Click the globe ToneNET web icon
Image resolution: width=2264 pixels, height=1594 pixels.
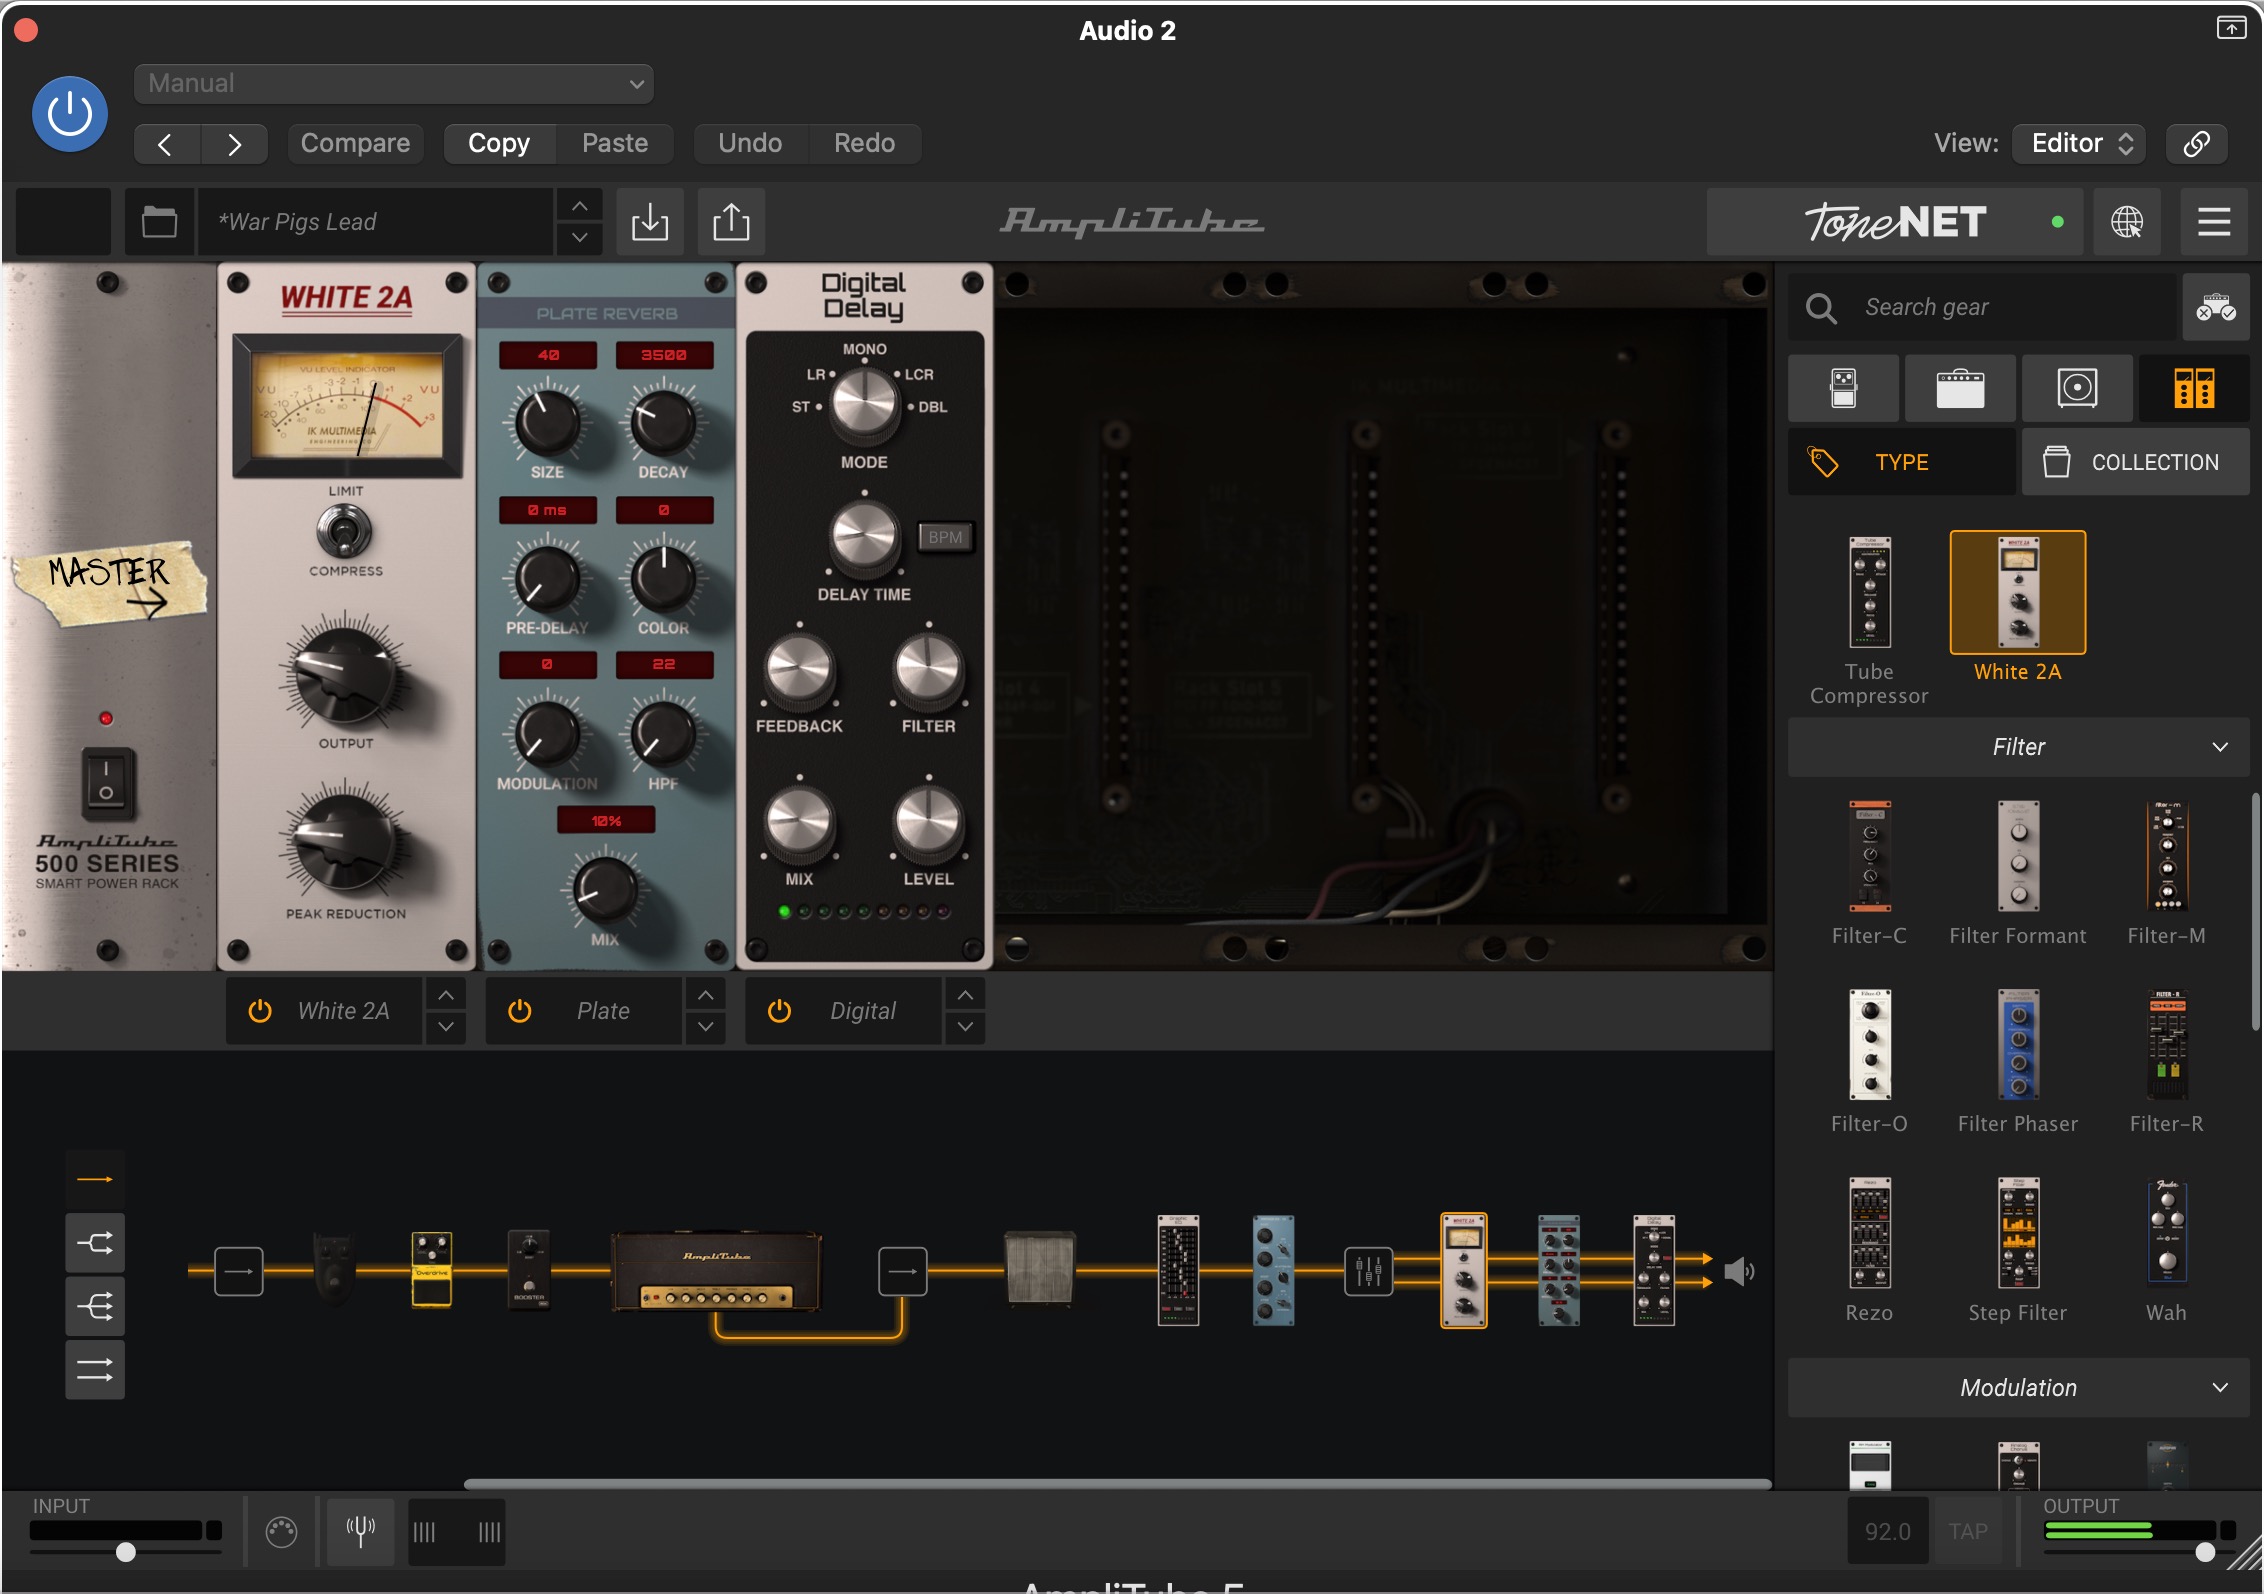point(2127,221)
